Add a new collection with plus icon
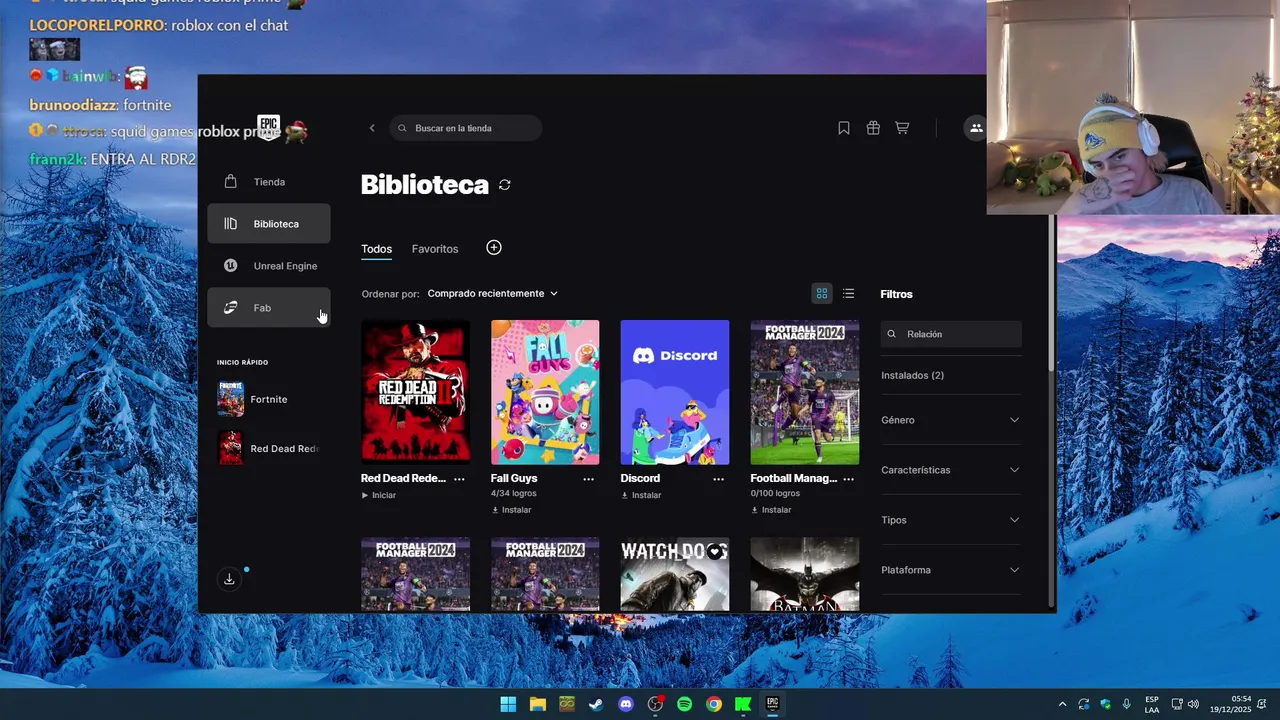The image size is (1280, 720). [x=494, y=248]
